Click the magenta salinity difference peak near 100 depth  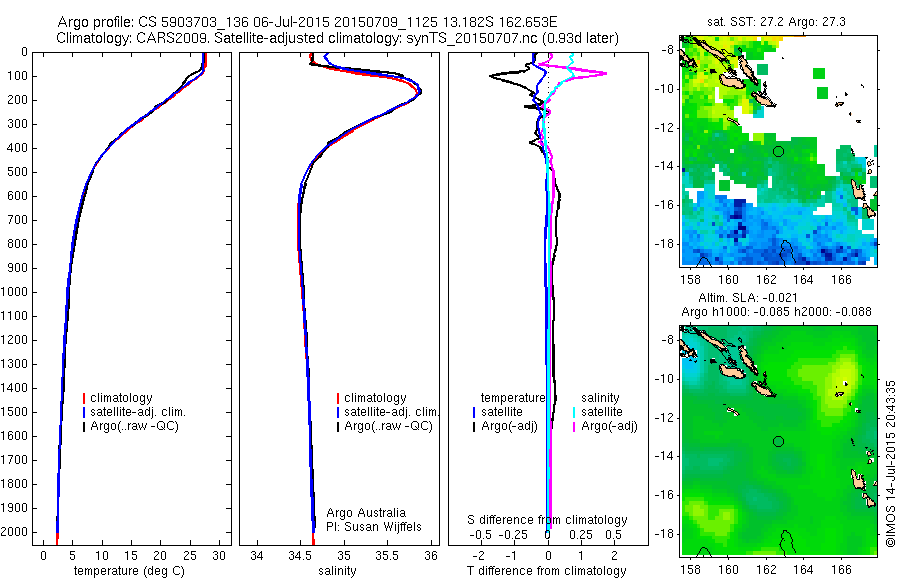[604, 73]
